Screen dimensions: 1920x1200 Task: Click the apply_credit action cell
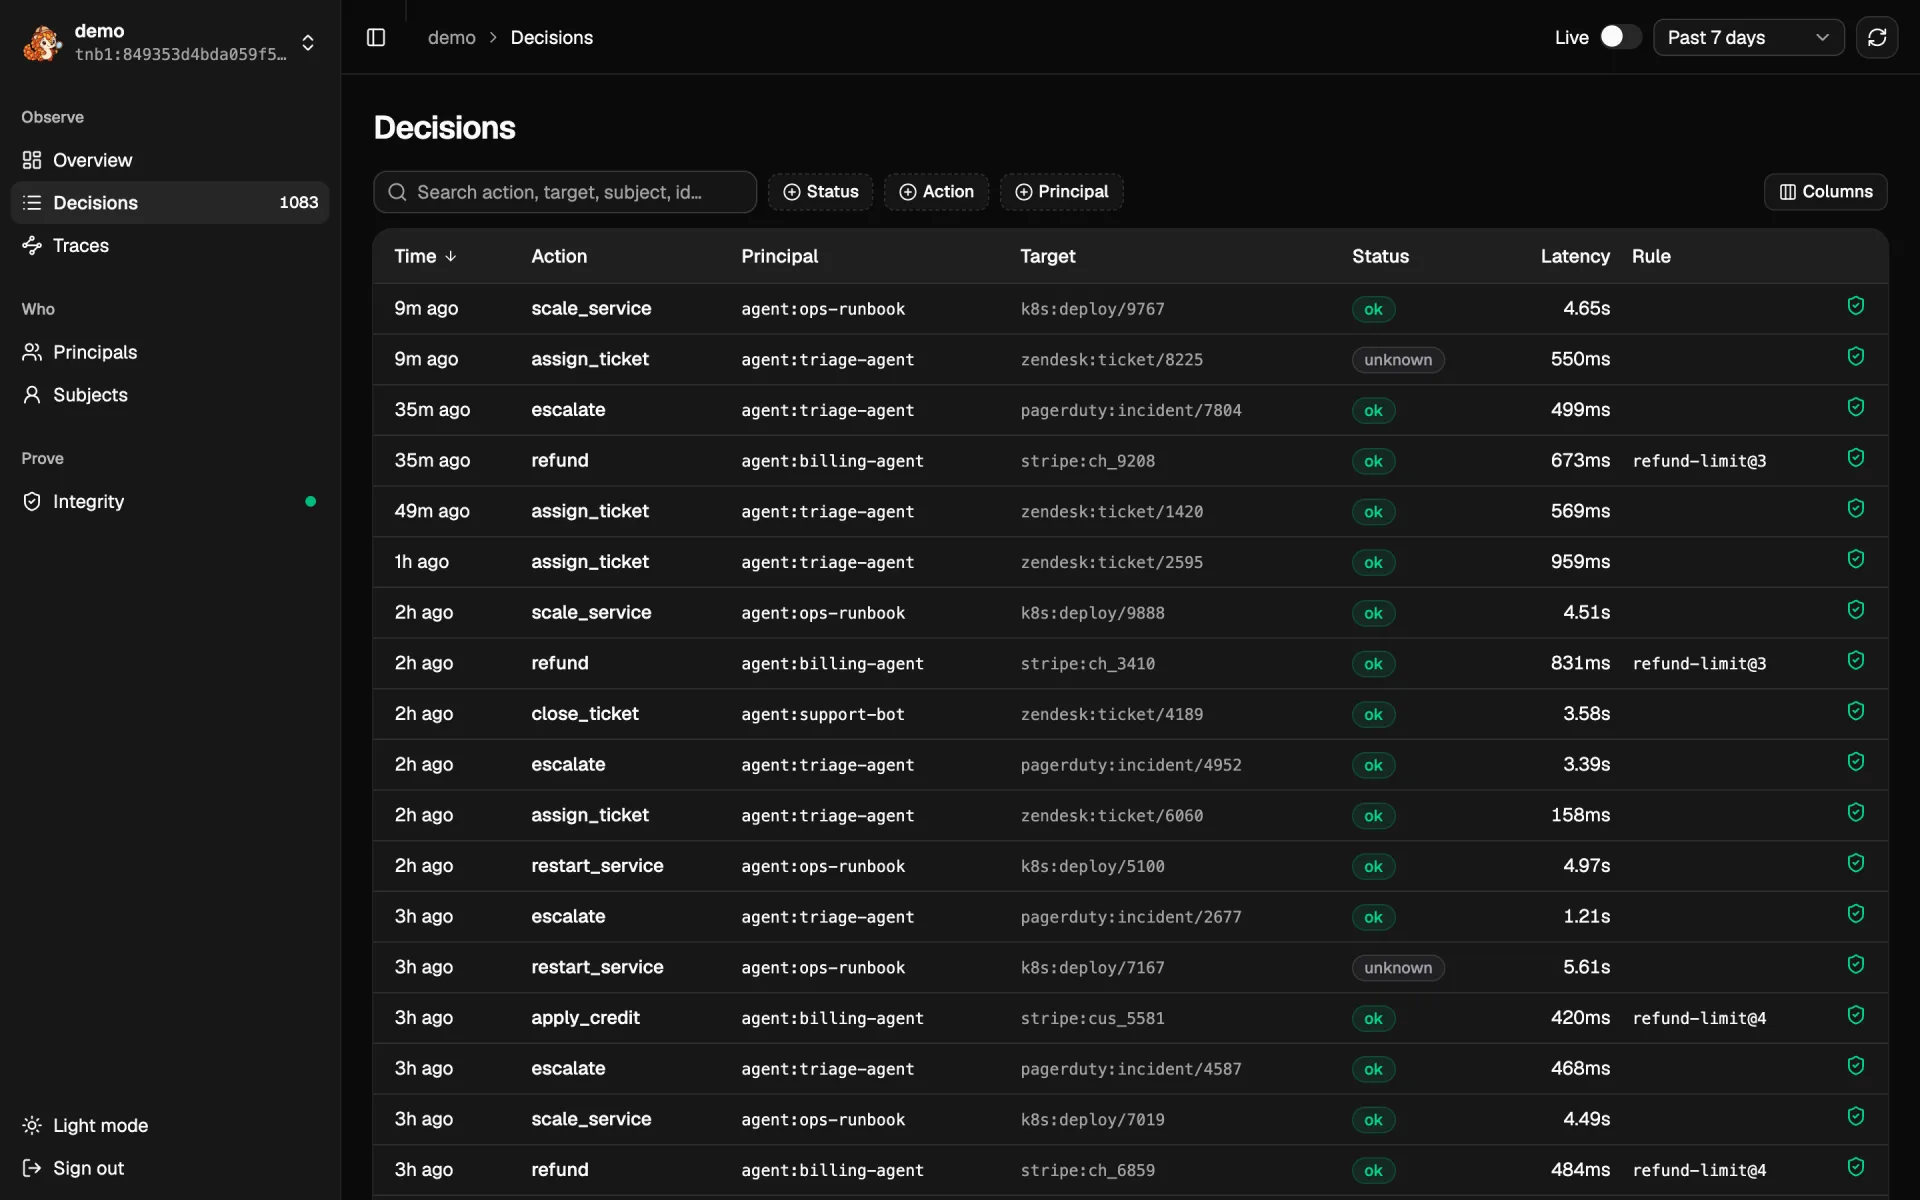pyautogui.click(x=585, y=1018)
